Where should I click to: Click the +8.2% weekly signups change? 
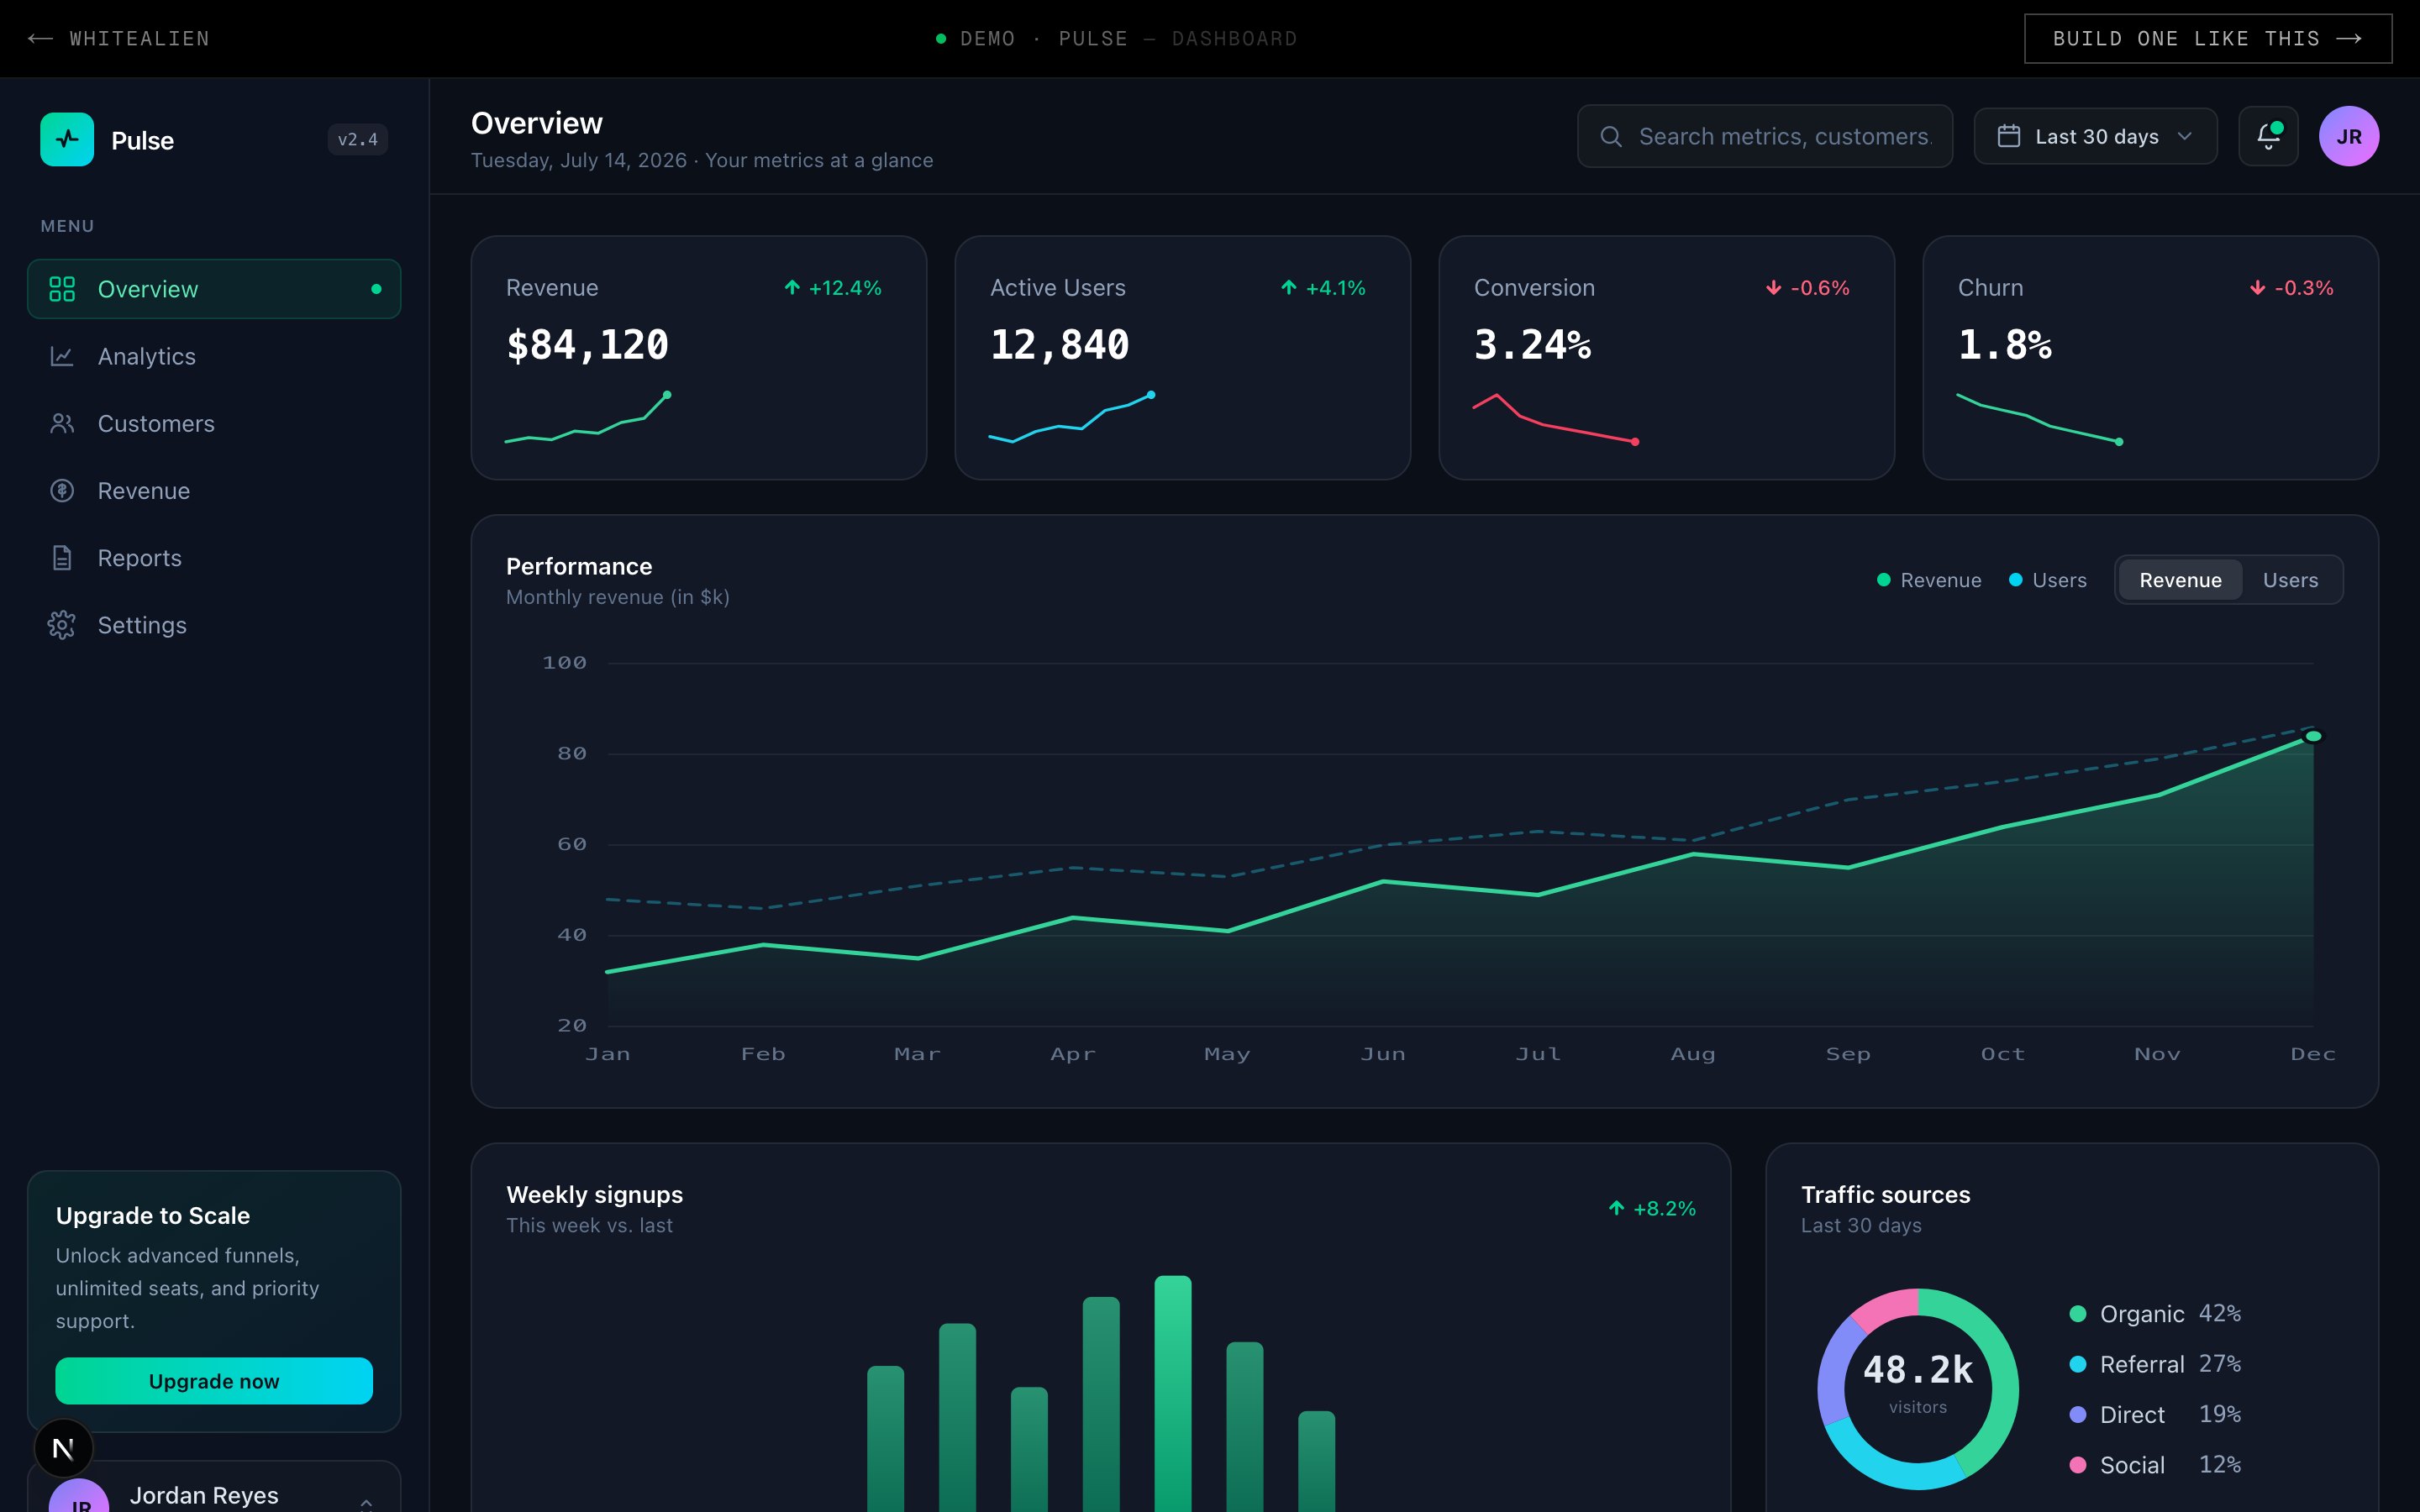pos(1652,1208)
